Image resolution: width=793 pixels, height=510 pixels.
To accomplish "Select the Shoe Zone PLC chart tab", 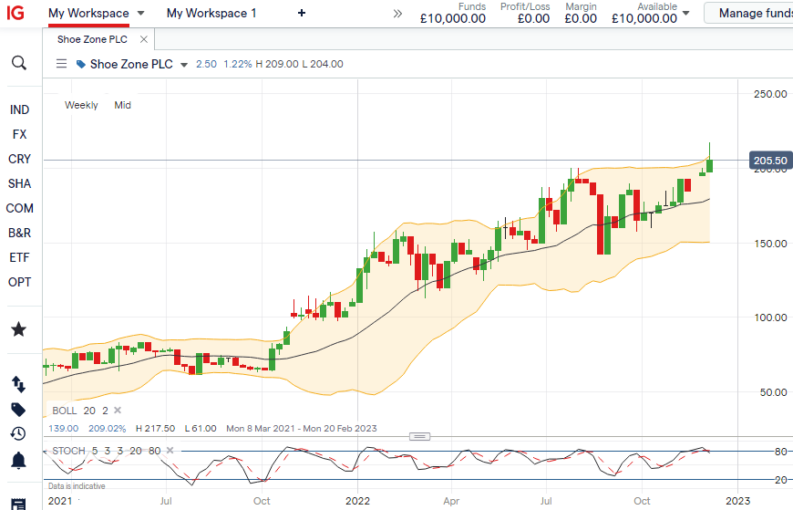I will [x=92, y=39].
